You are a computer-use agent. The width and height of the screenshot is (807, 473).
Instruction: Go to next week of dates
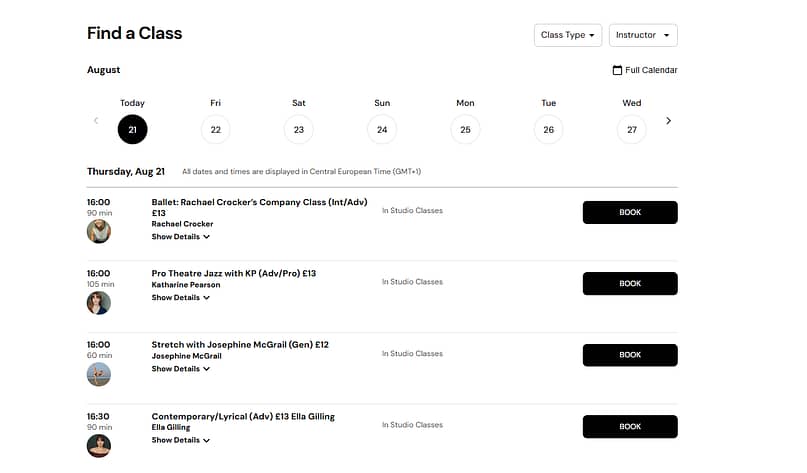(668, 121)
